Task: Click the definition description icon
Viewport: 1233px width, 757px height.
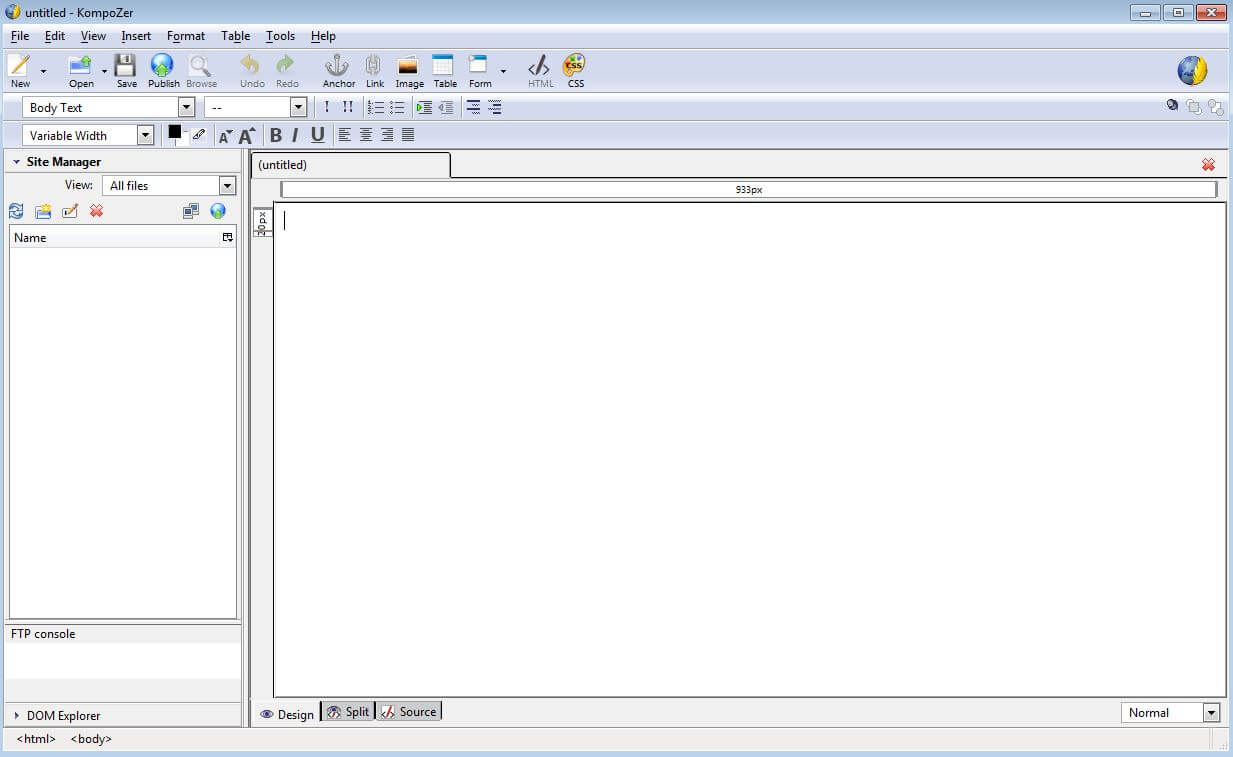Action: [494, 107]
